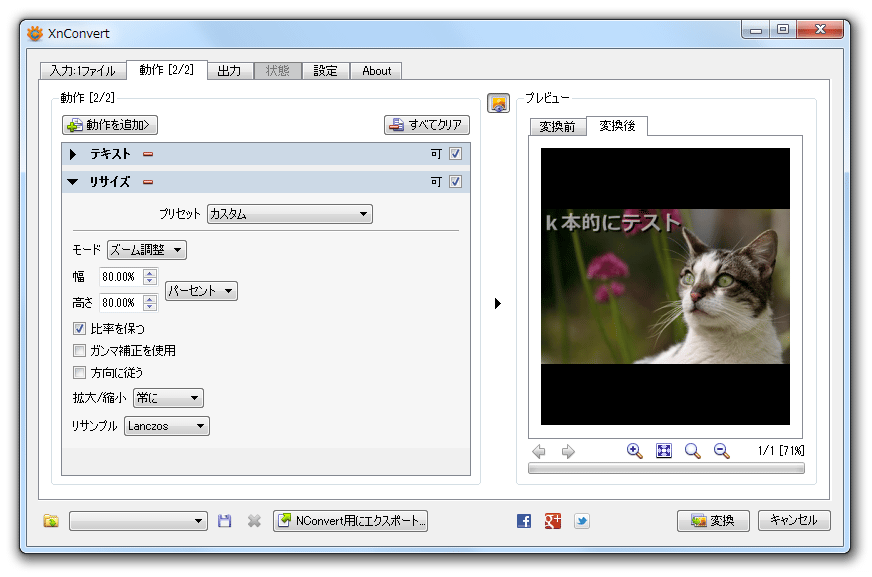Image resolution: width=872 pixels, height=577 pixels.
Task: Fit preview image to window
Action: pyautogui.click(x=664, y=451)
